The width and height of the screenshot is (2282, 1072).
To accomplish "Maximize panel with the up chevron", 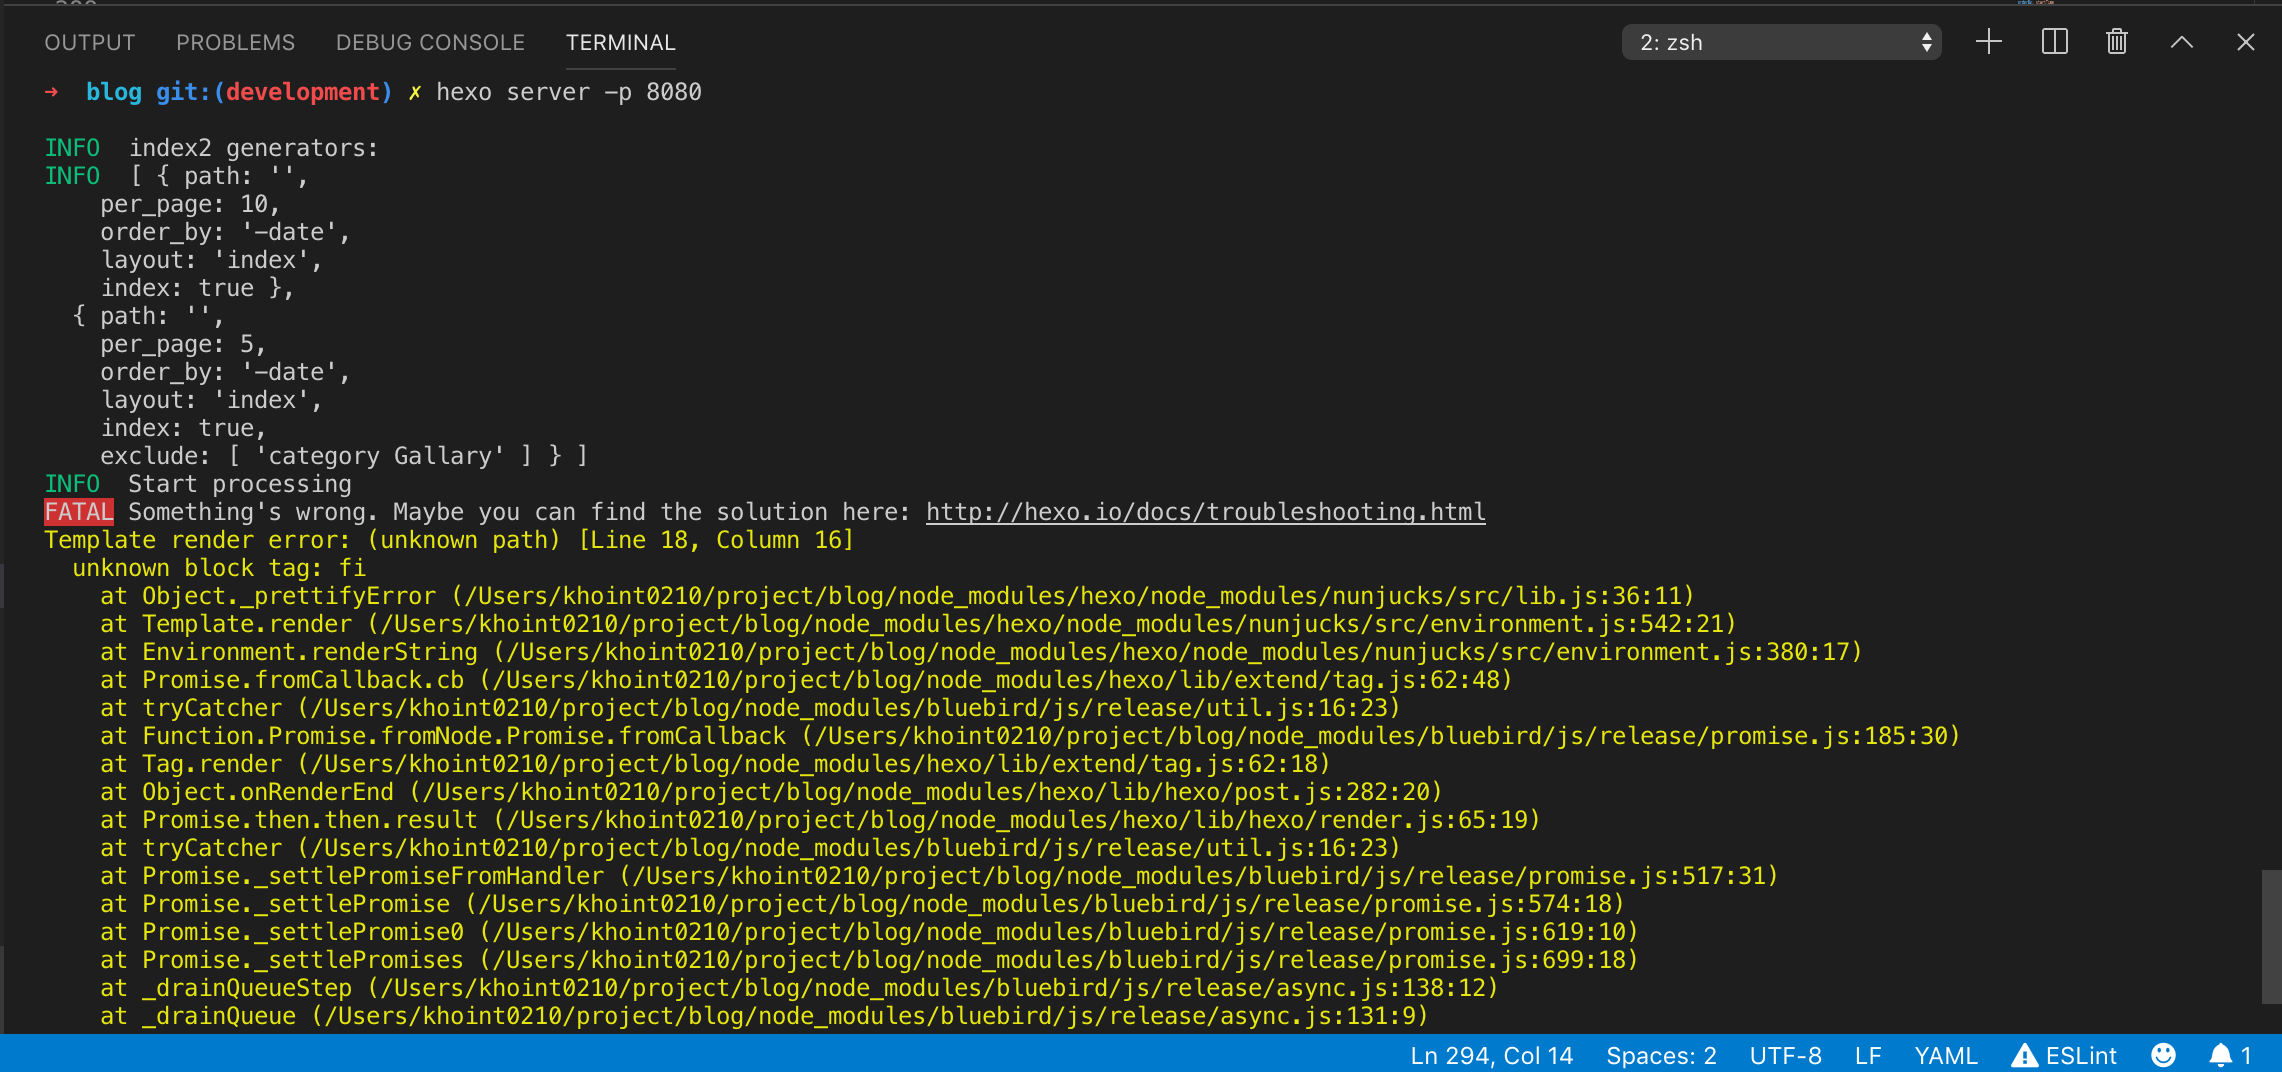I will tap(2182, 42).
